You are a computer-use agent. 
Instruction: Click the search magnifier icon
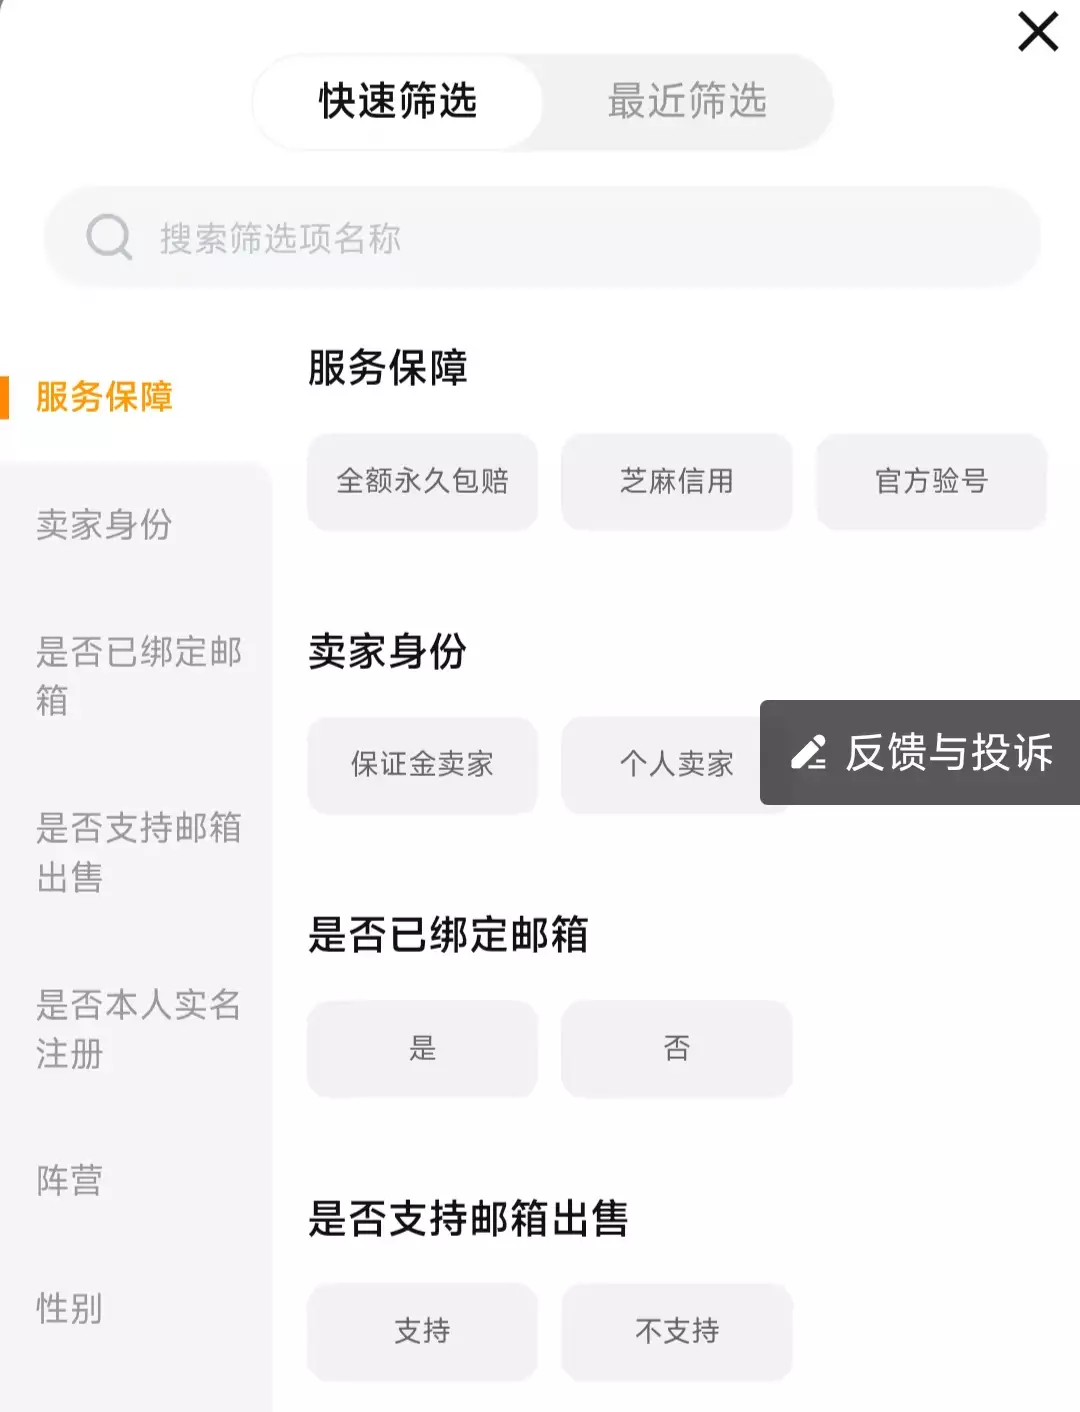coord(109,238)
